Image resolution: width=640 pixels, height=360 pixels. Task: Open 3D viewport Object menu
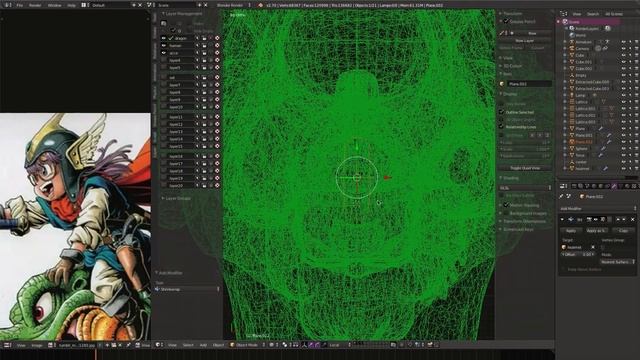tap(218, 345)
